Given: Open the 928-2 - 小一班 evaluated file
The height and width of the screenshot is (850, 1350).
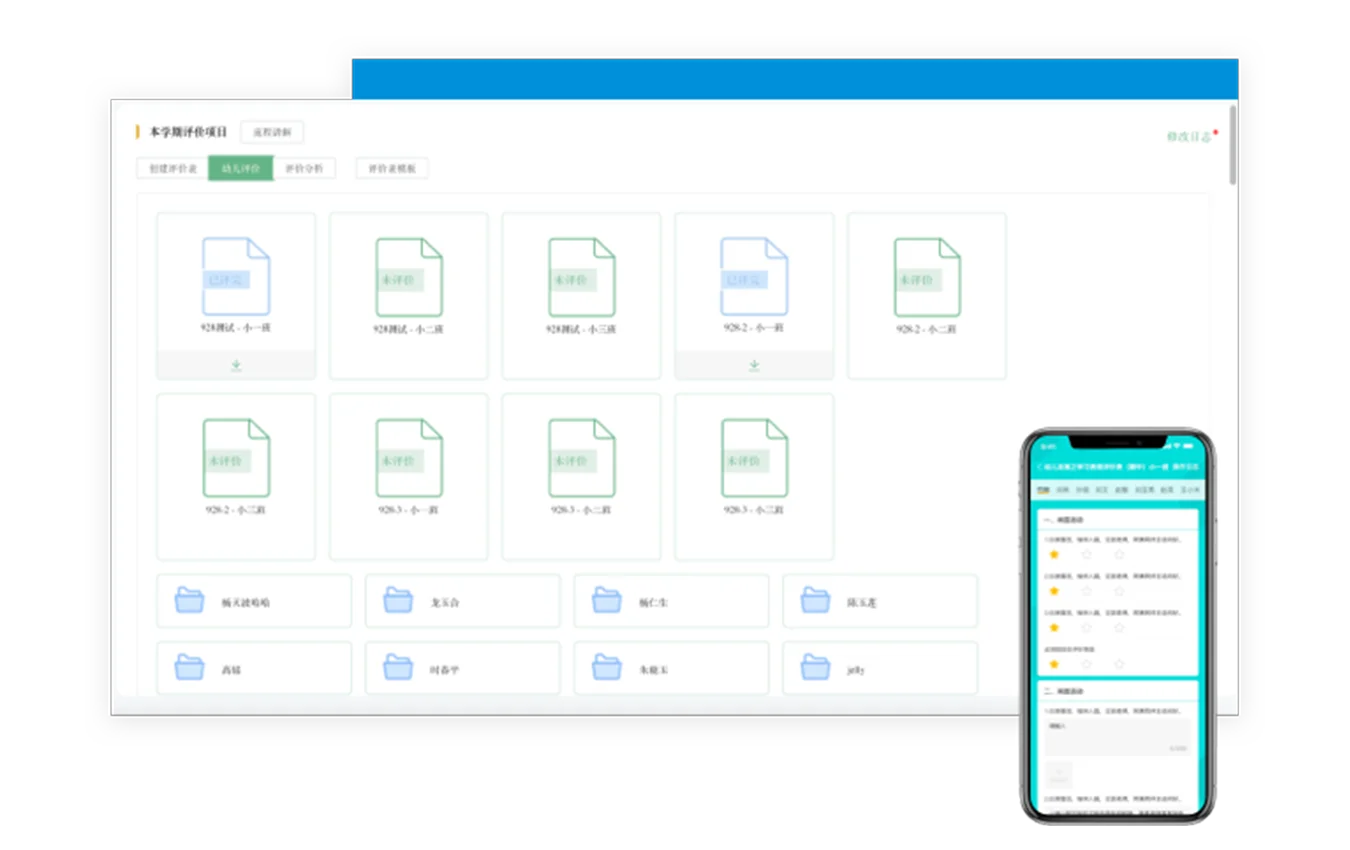Looking at the screenshot, I should (x=754, y=277).
